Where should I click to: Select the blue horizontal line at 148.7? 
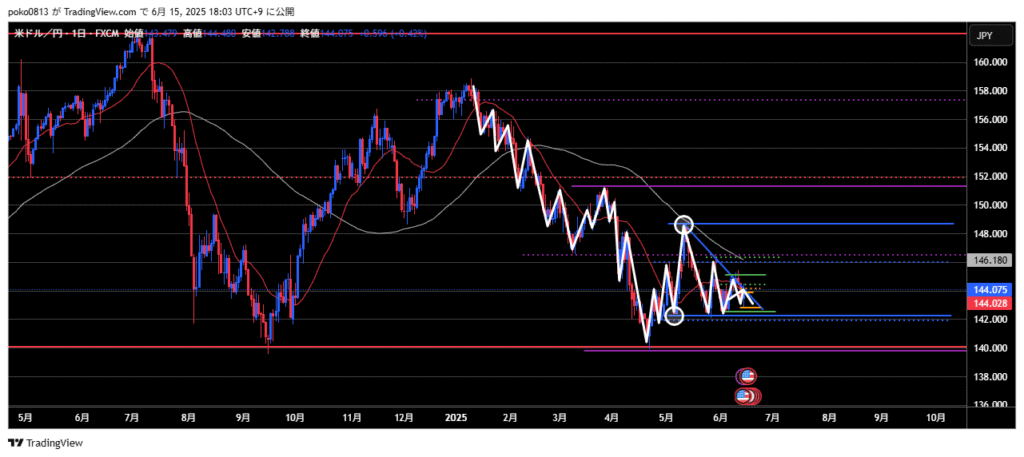850,224
